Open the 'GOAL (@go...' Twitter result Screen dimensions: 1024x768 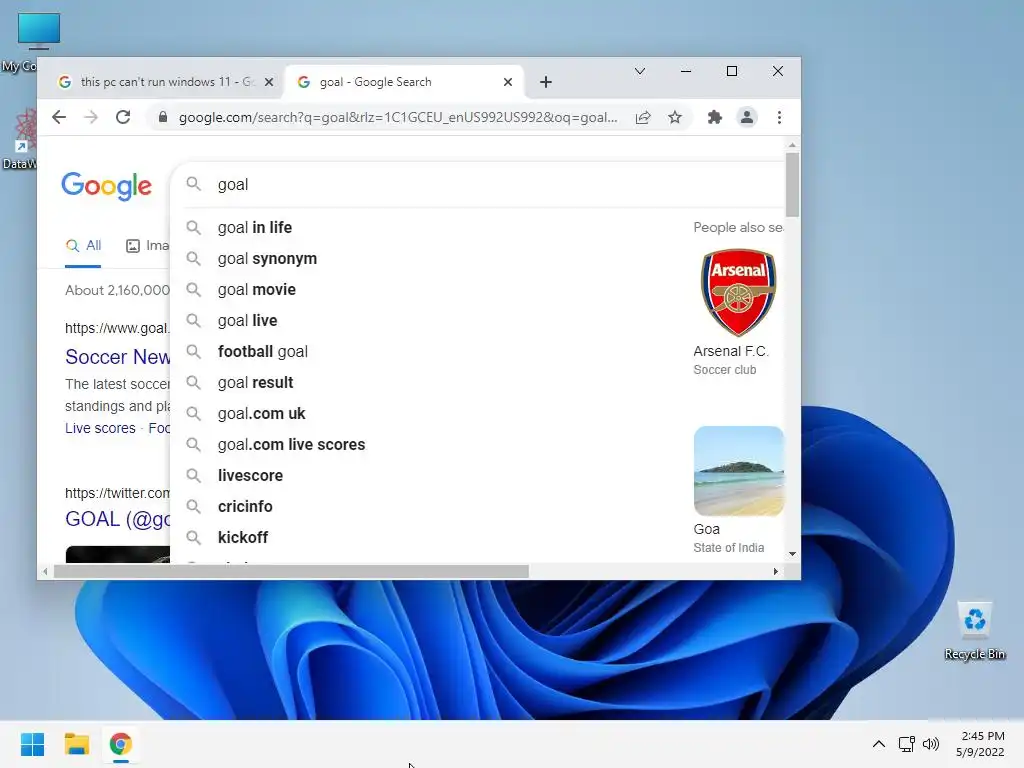coord(118,519)
